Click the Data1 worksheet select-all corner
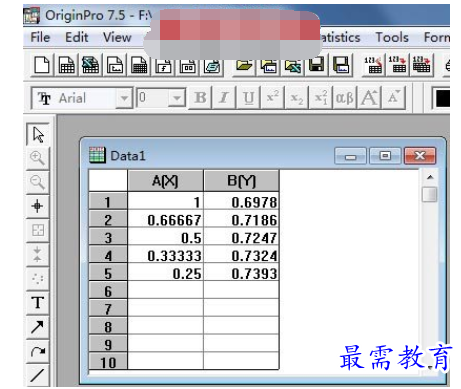Image resolution: width=461 pixels, height=389 pixels. [x=108, y=181]
